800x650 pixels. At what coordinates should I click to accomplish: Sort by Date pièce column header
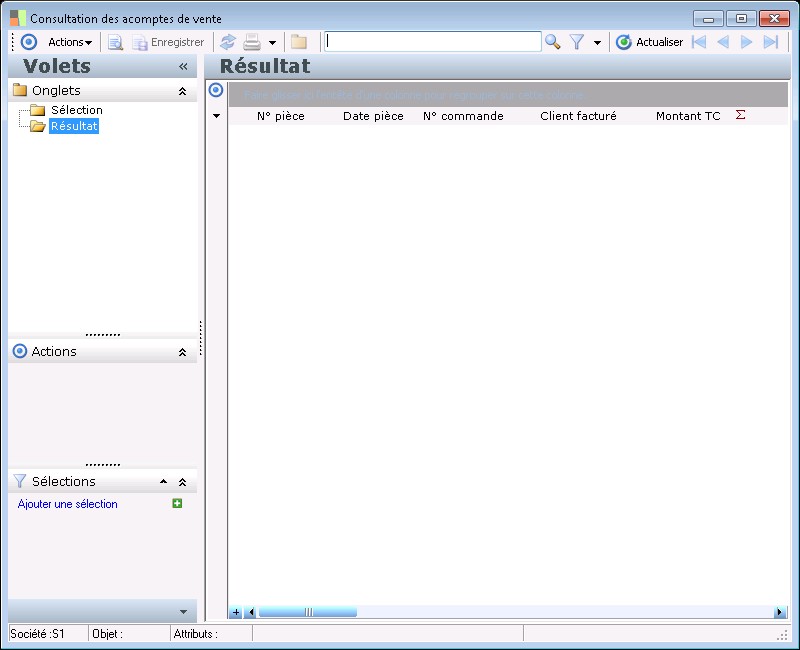tap(373, 116)
